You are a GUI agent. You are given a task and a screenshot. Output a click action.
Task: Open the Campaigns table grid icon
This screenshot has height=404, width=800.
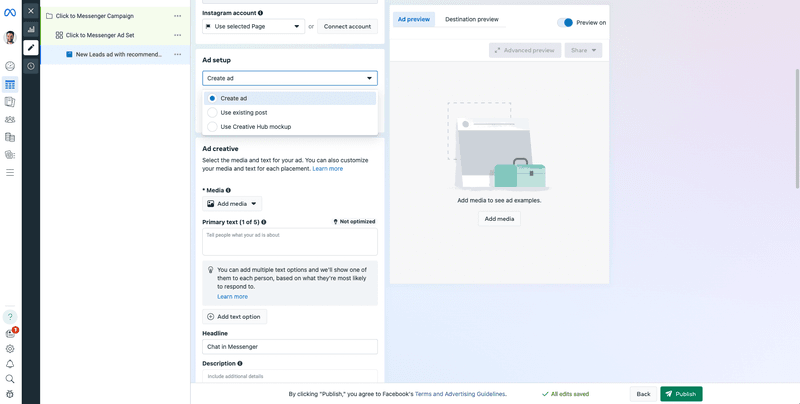(10, 85)
